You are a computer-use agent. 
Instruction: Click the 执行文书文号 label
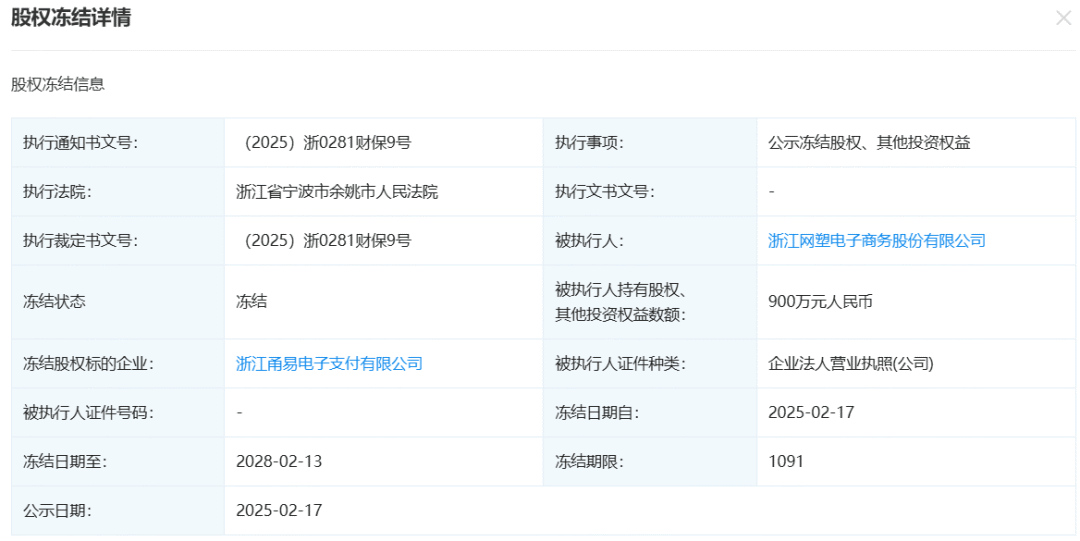605,192
